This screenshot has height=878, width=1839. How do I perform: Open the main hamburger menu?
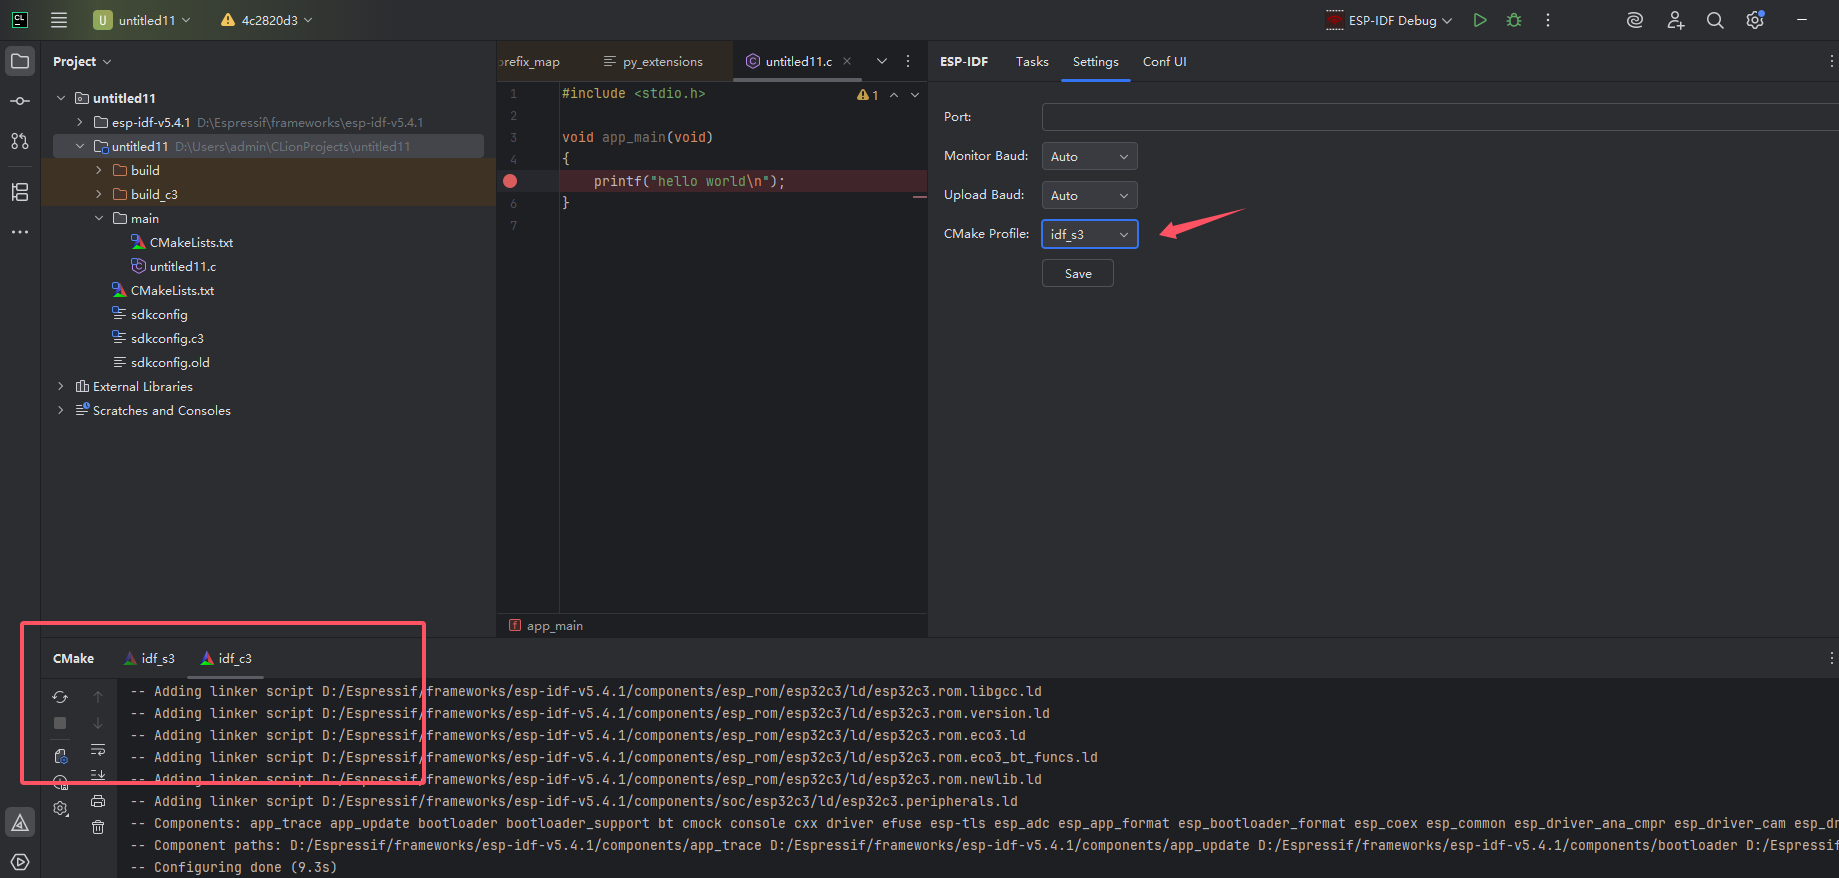click(x=59, y=20)
